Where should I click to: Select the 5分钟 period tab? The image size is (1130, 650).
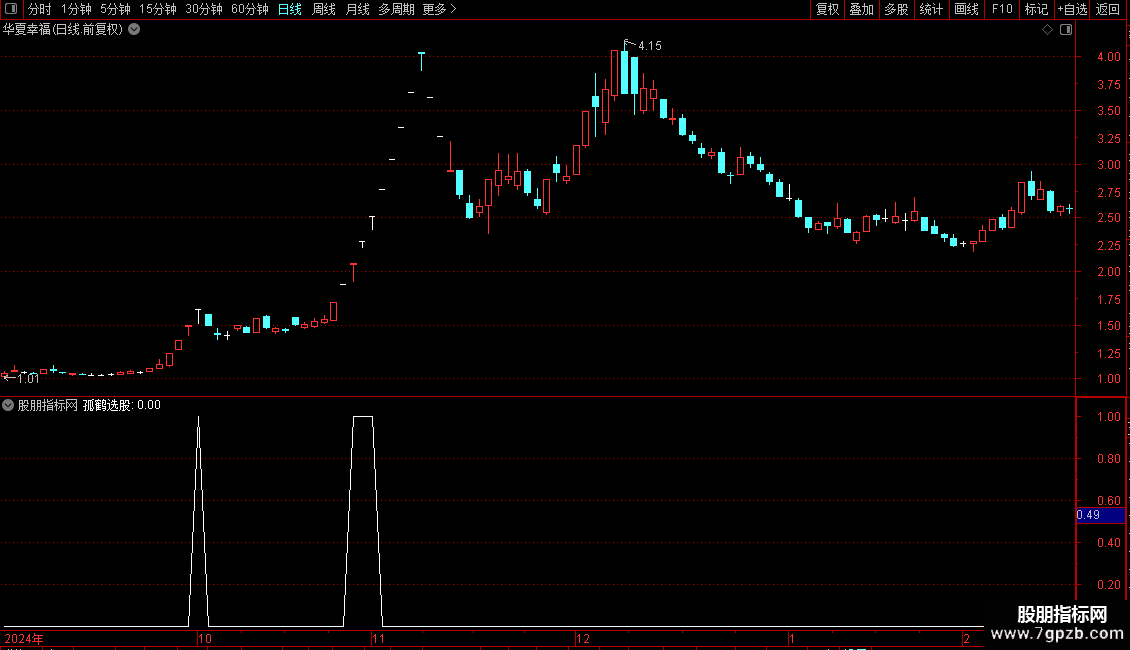coord(115,9)
